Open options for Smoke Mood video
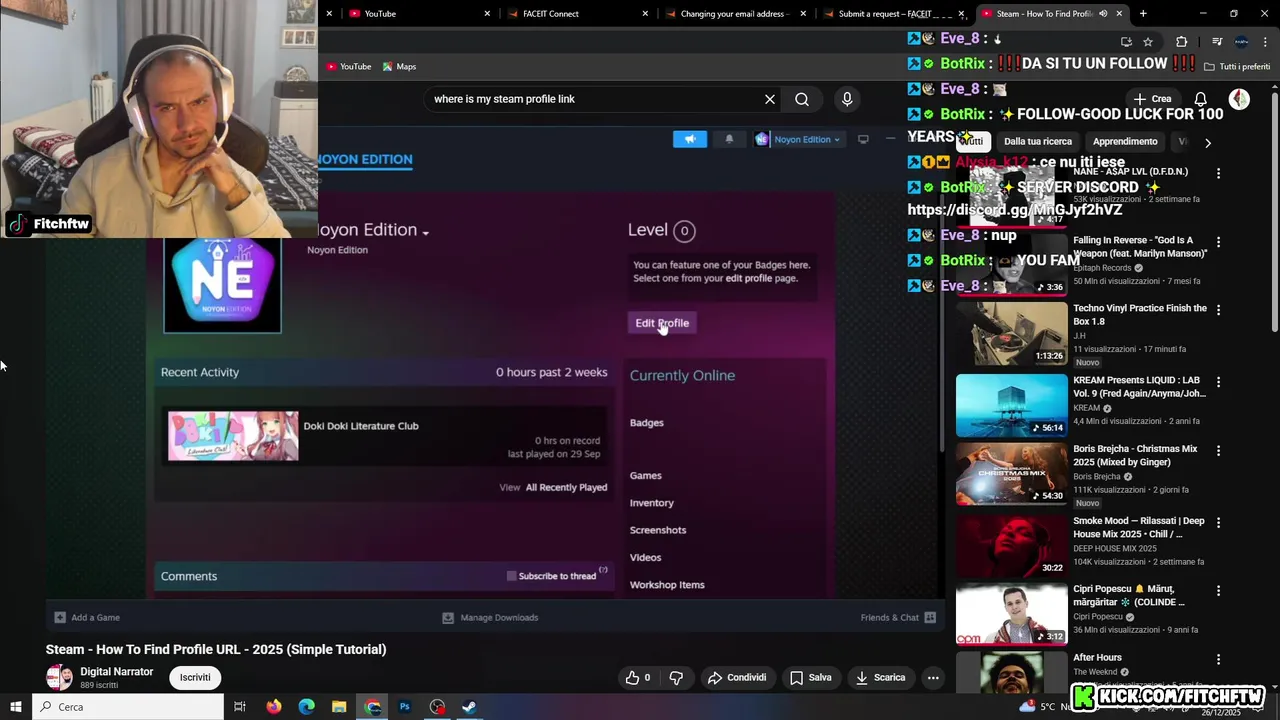This screenshot has height=720, width=1280. click(x=1218, y=522)
